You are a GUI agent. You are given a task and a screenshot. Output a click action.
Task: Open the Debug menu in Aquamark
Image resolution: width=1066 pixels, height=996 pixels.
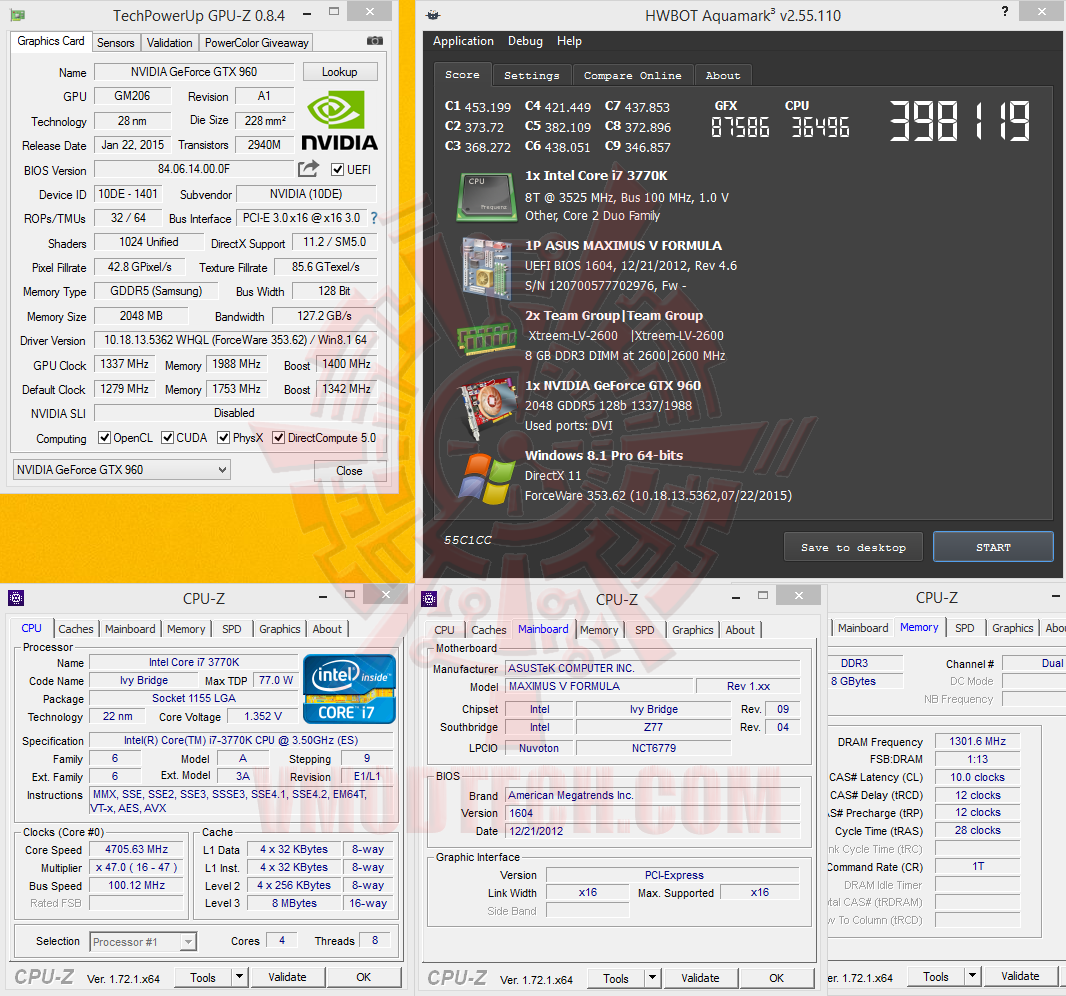tap(526, 41)
